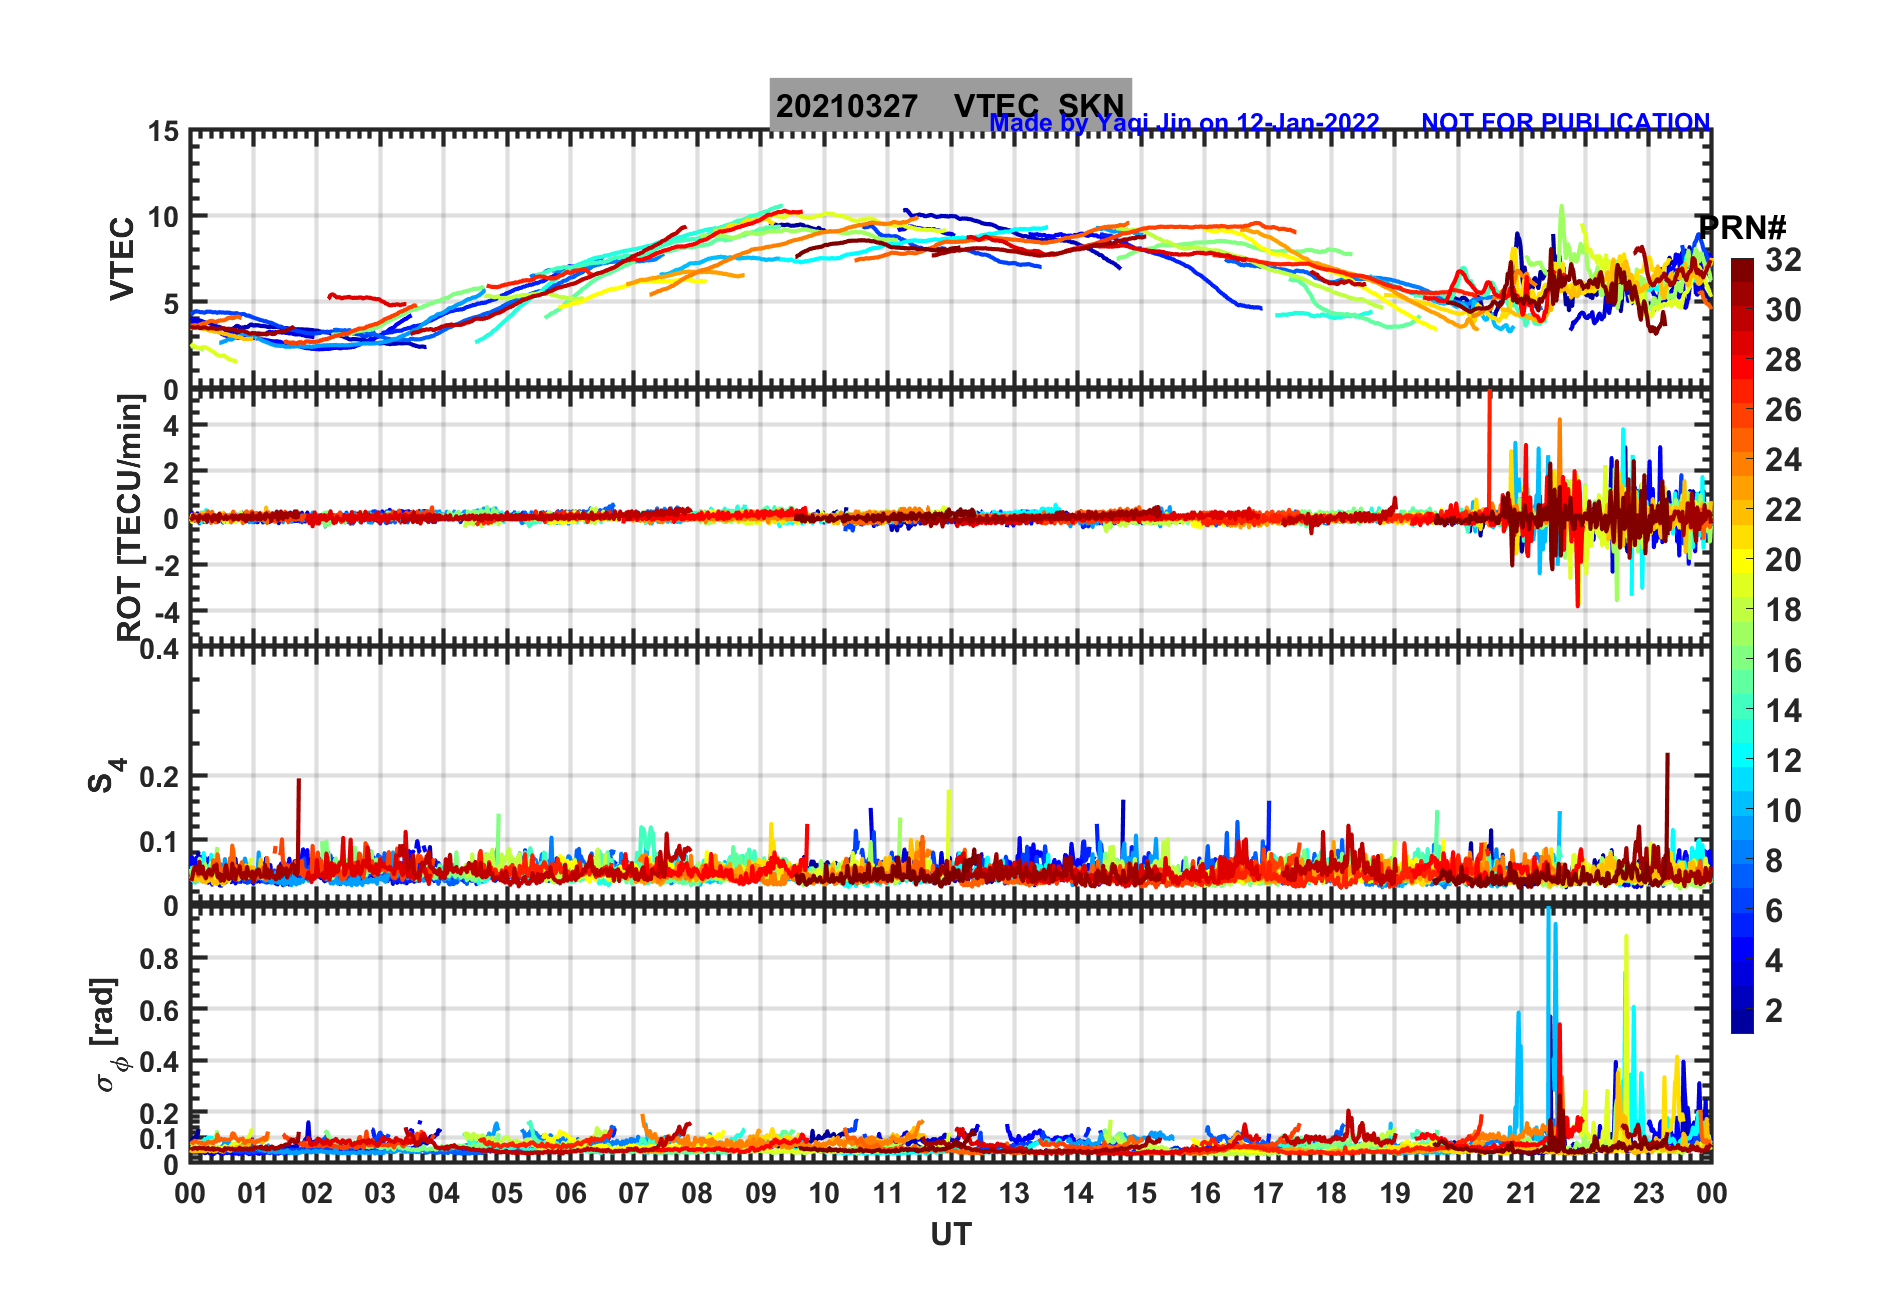Viewport: 1902px width, 1292px height.
Task: Click the '15' tick on VTEC axis
Action: [x=163, y=132]
